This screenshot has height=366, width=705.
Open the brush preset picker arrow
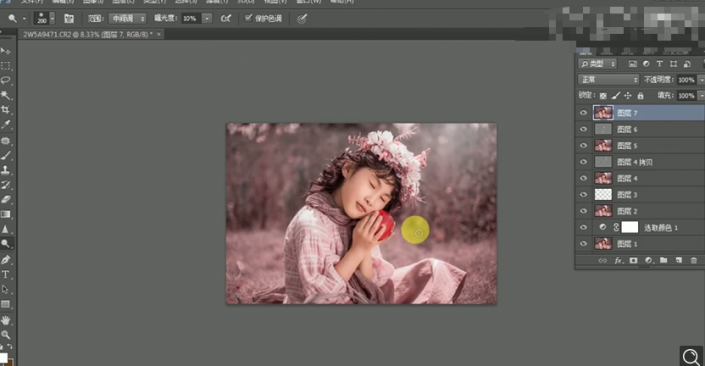click(52, 18)
